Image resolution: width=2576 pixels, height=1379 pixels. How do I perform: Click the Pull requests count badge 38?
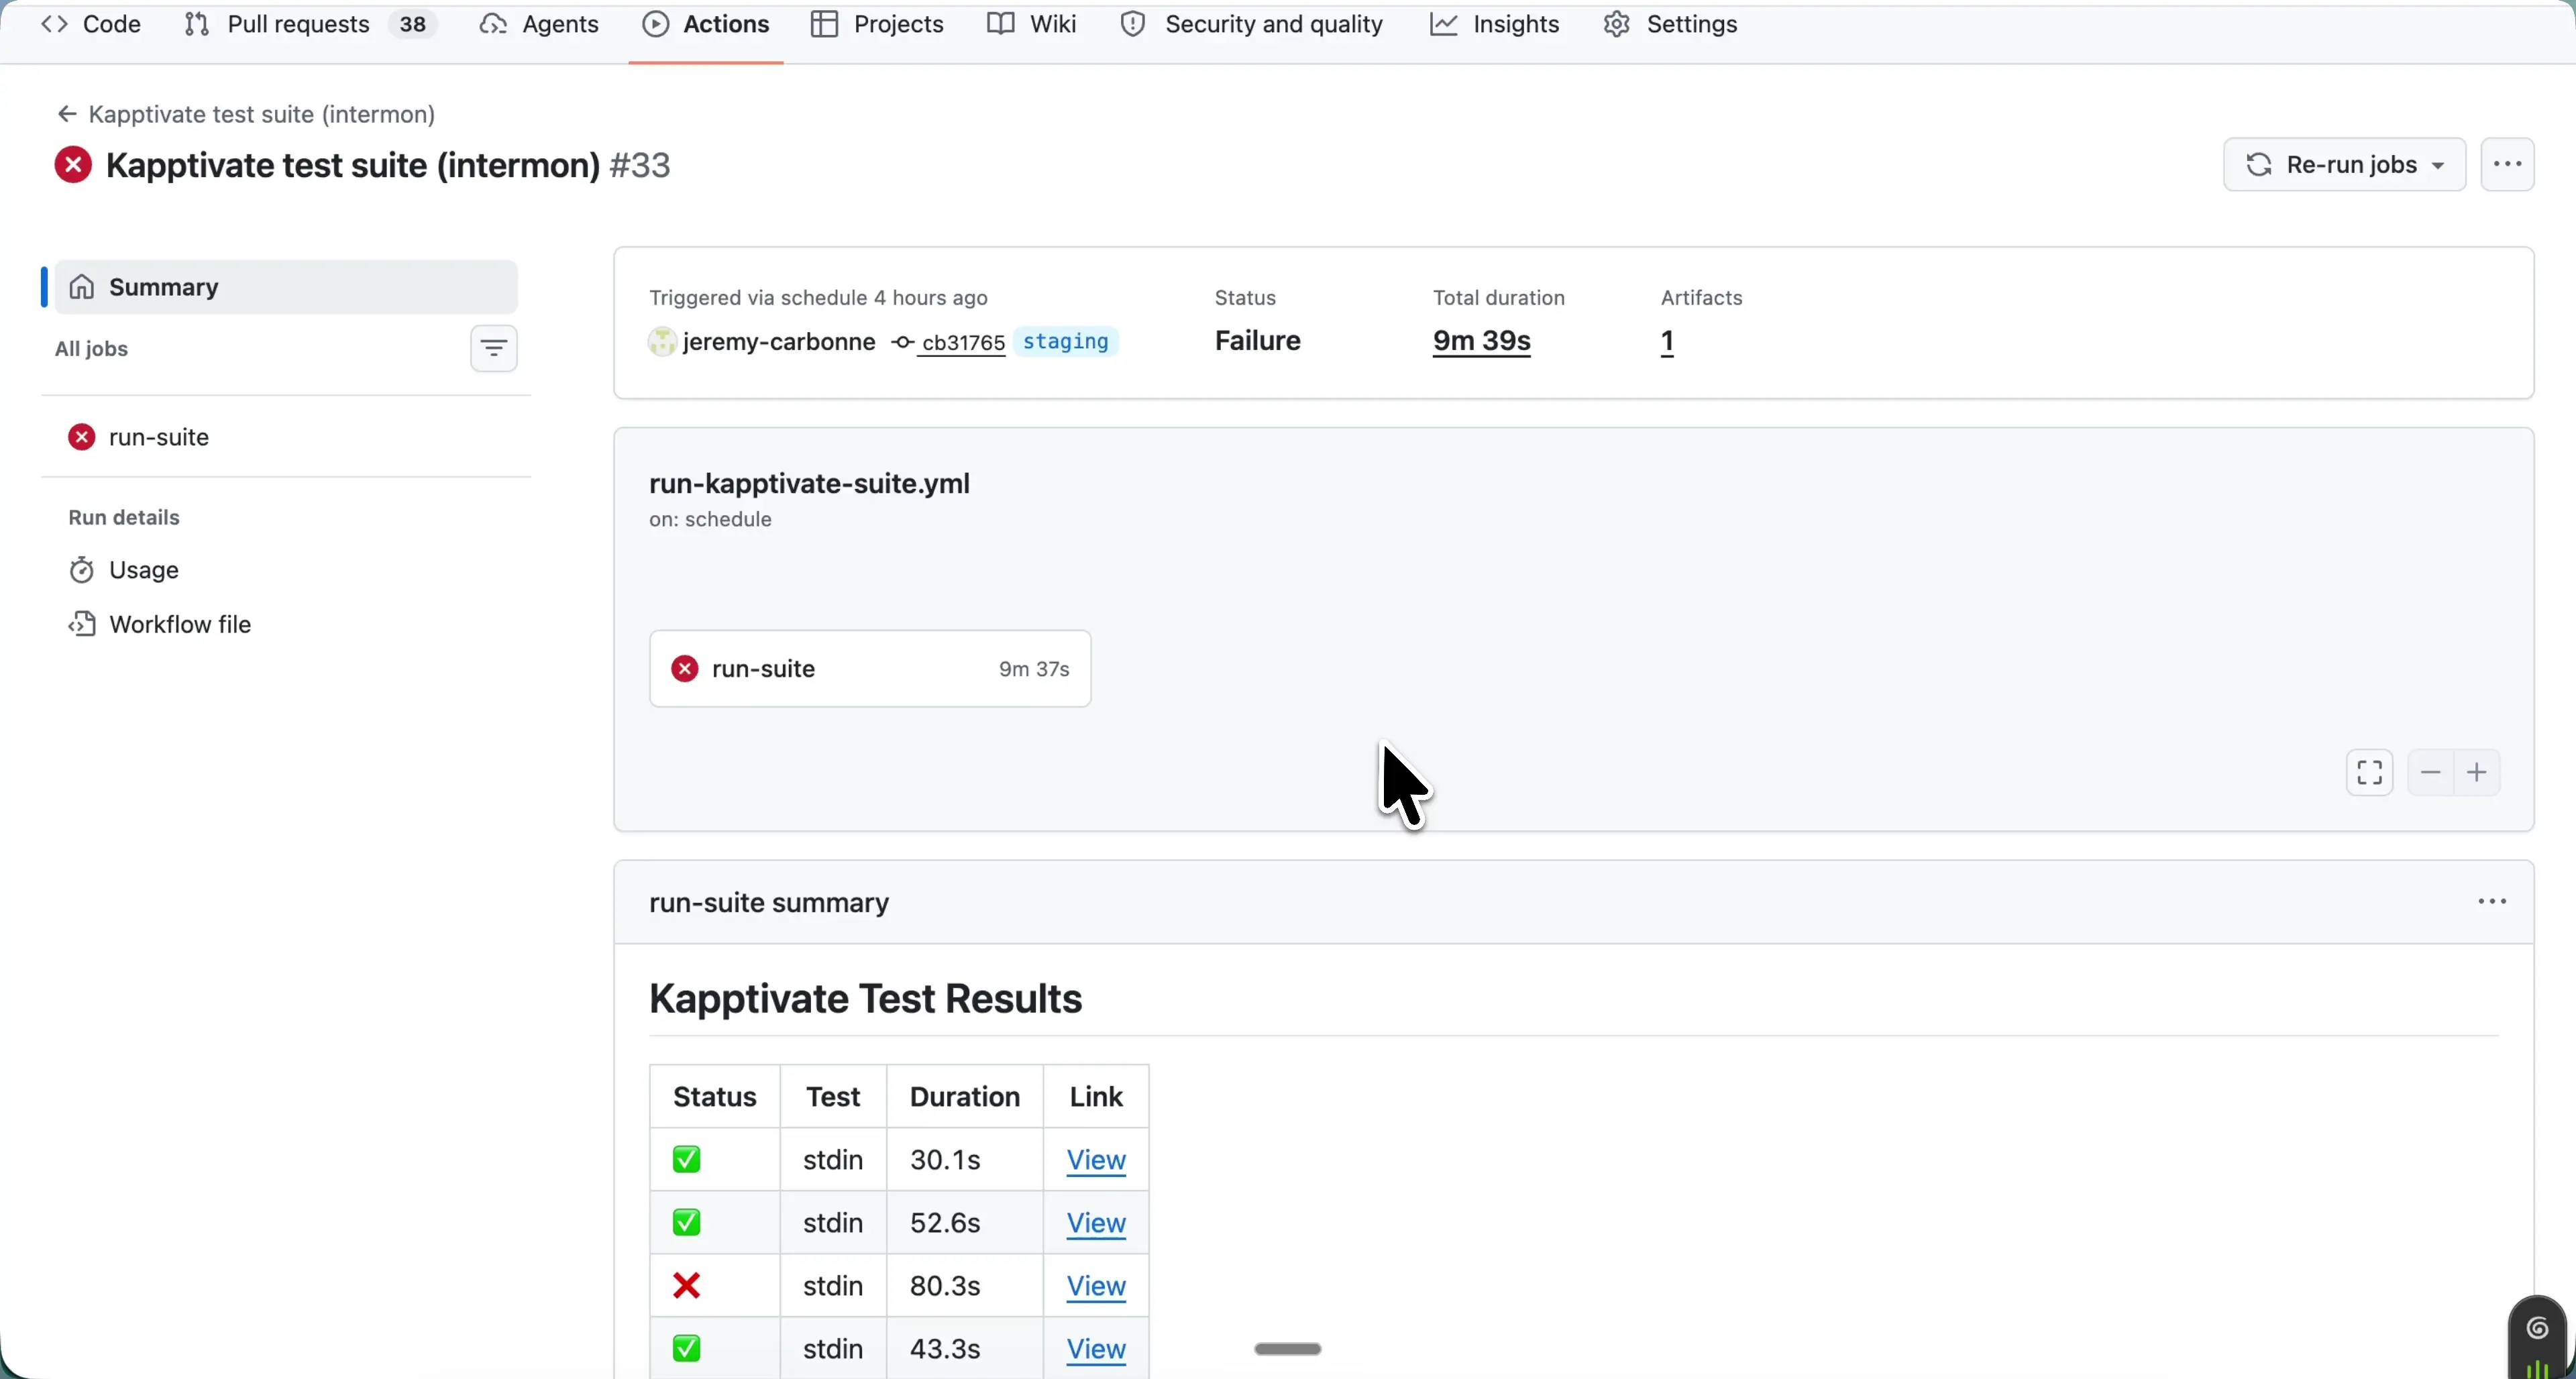tap(413, 24)
